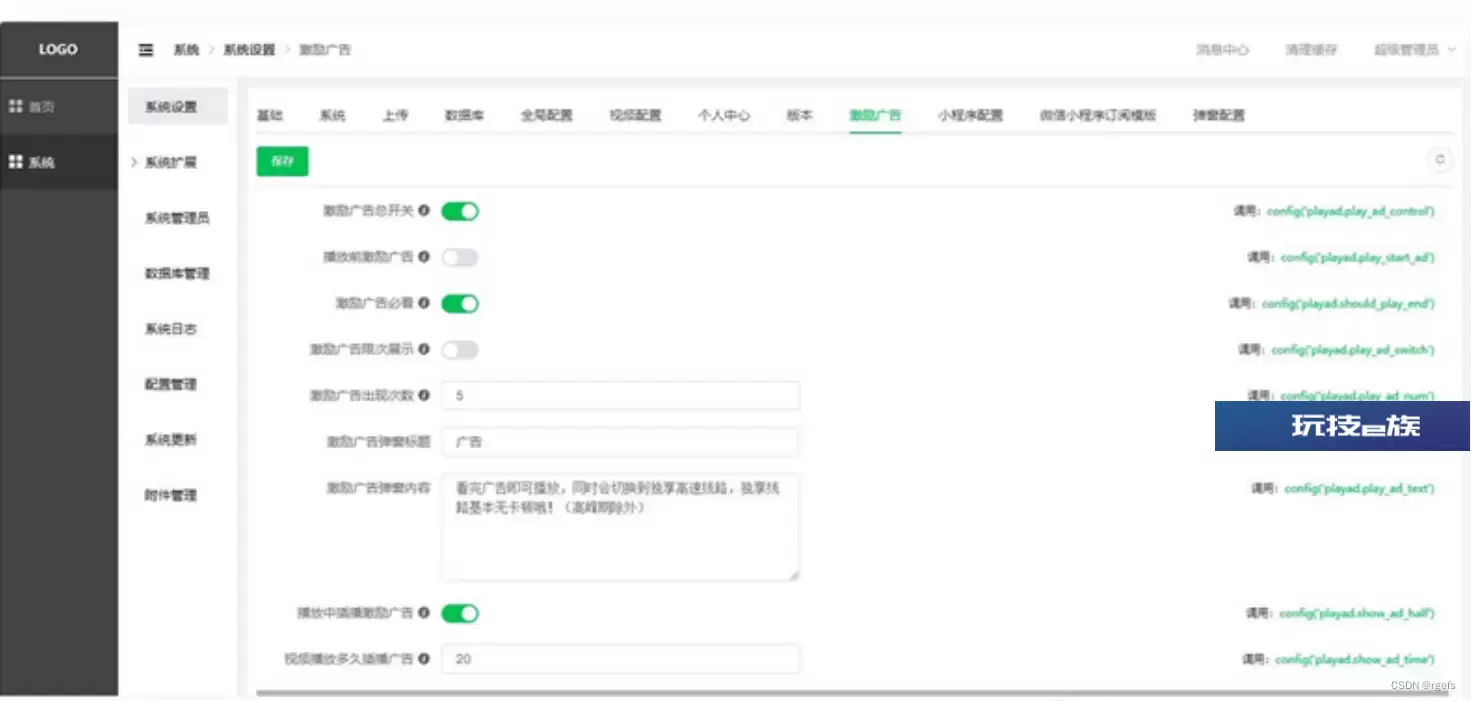Open 数据库管理 in the side menu

177,273
